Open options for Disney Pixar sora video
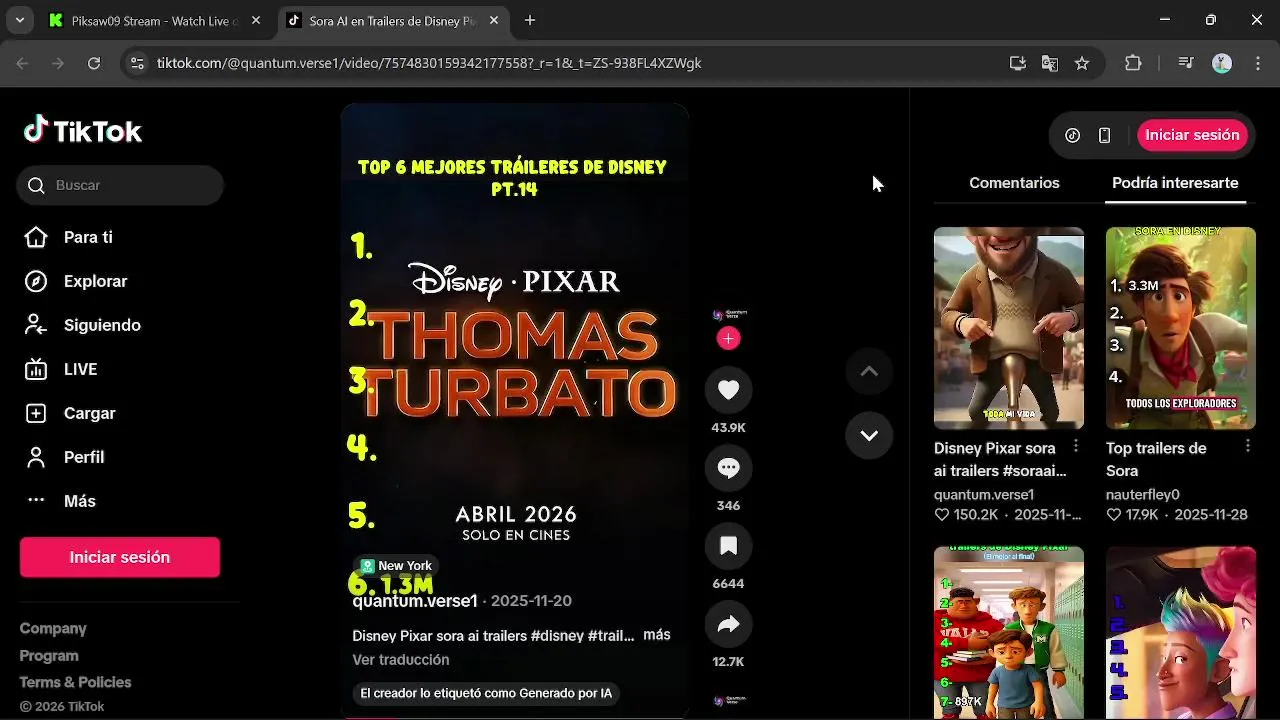 pos(1076,446)
